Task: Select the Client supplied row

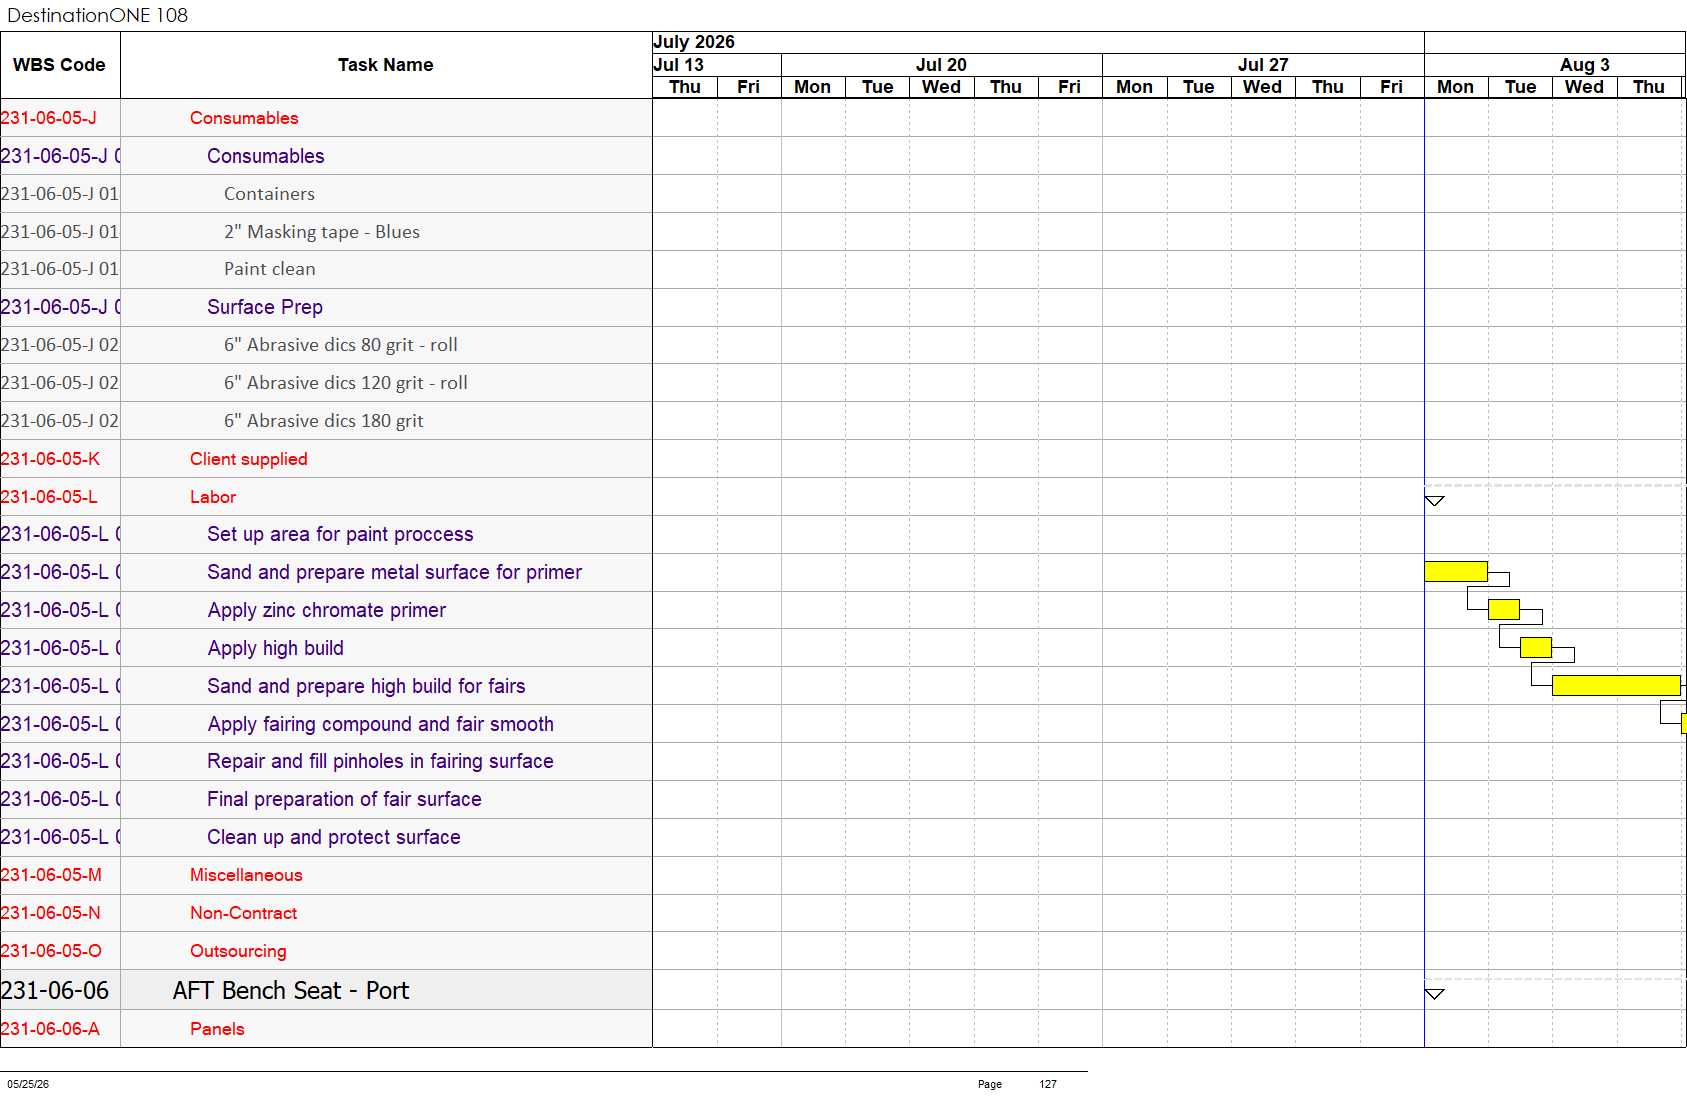Action: pos(326,459)
